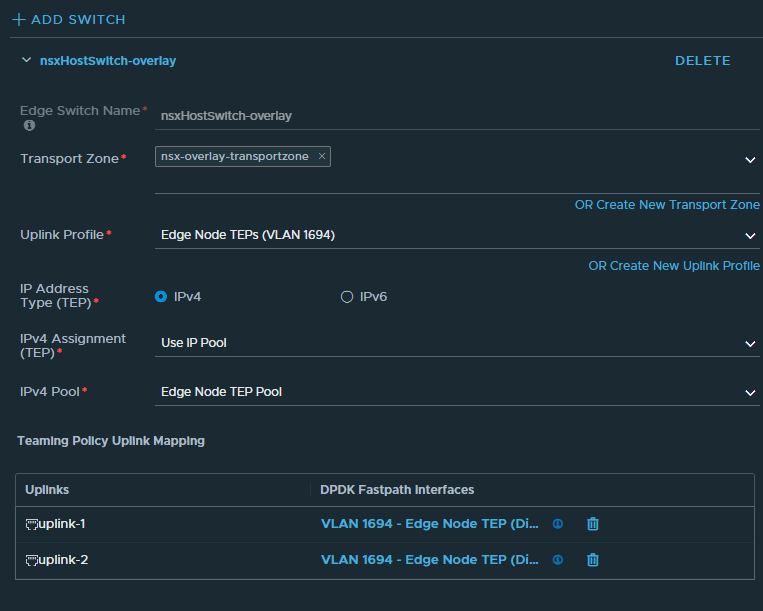763x611 pixels.
Task: Delete the nsxHostSwitch-overlay switch
Action: [x=702, y=61]
